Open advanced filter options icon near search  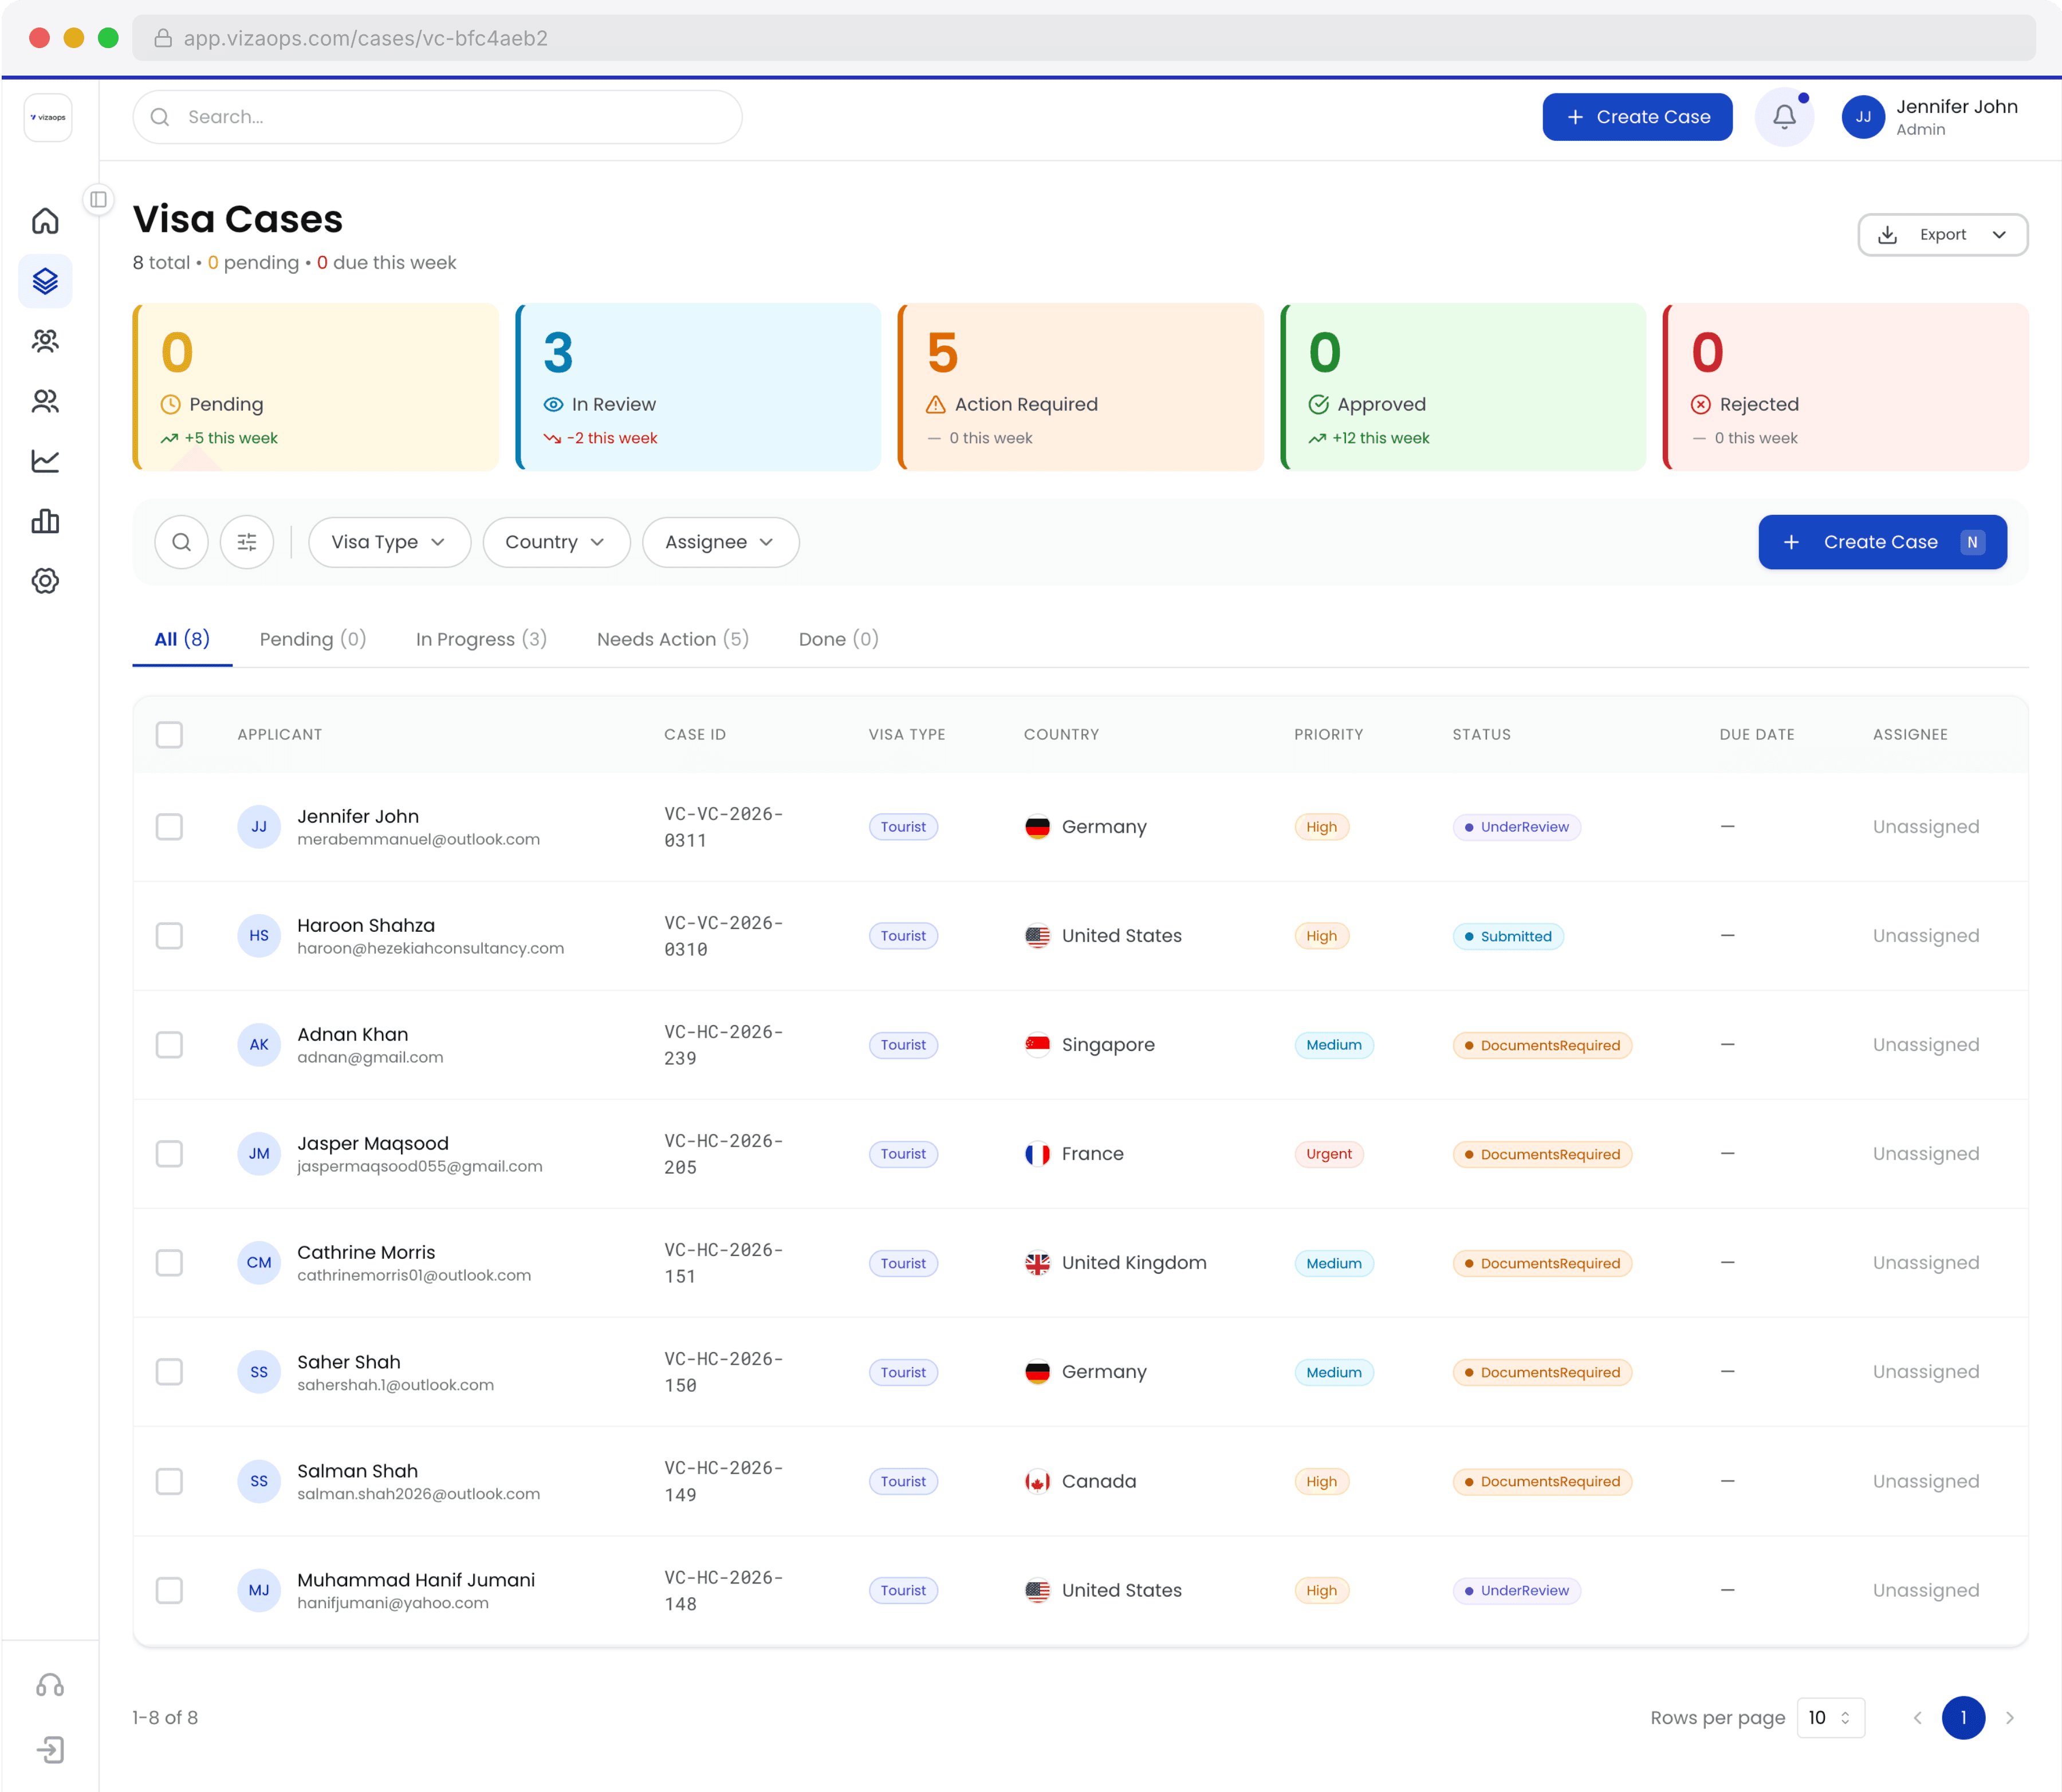point(246,541)
